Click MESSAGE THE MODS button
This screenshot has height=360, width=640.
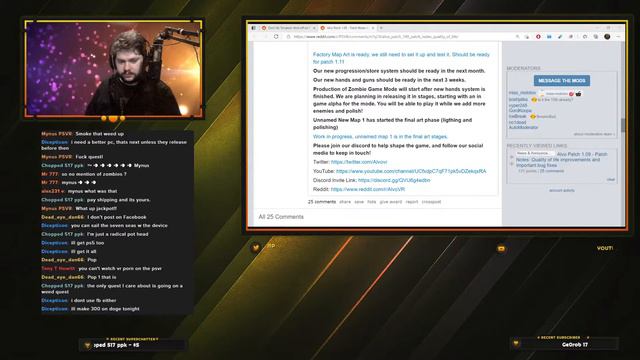tap(562, 81)
